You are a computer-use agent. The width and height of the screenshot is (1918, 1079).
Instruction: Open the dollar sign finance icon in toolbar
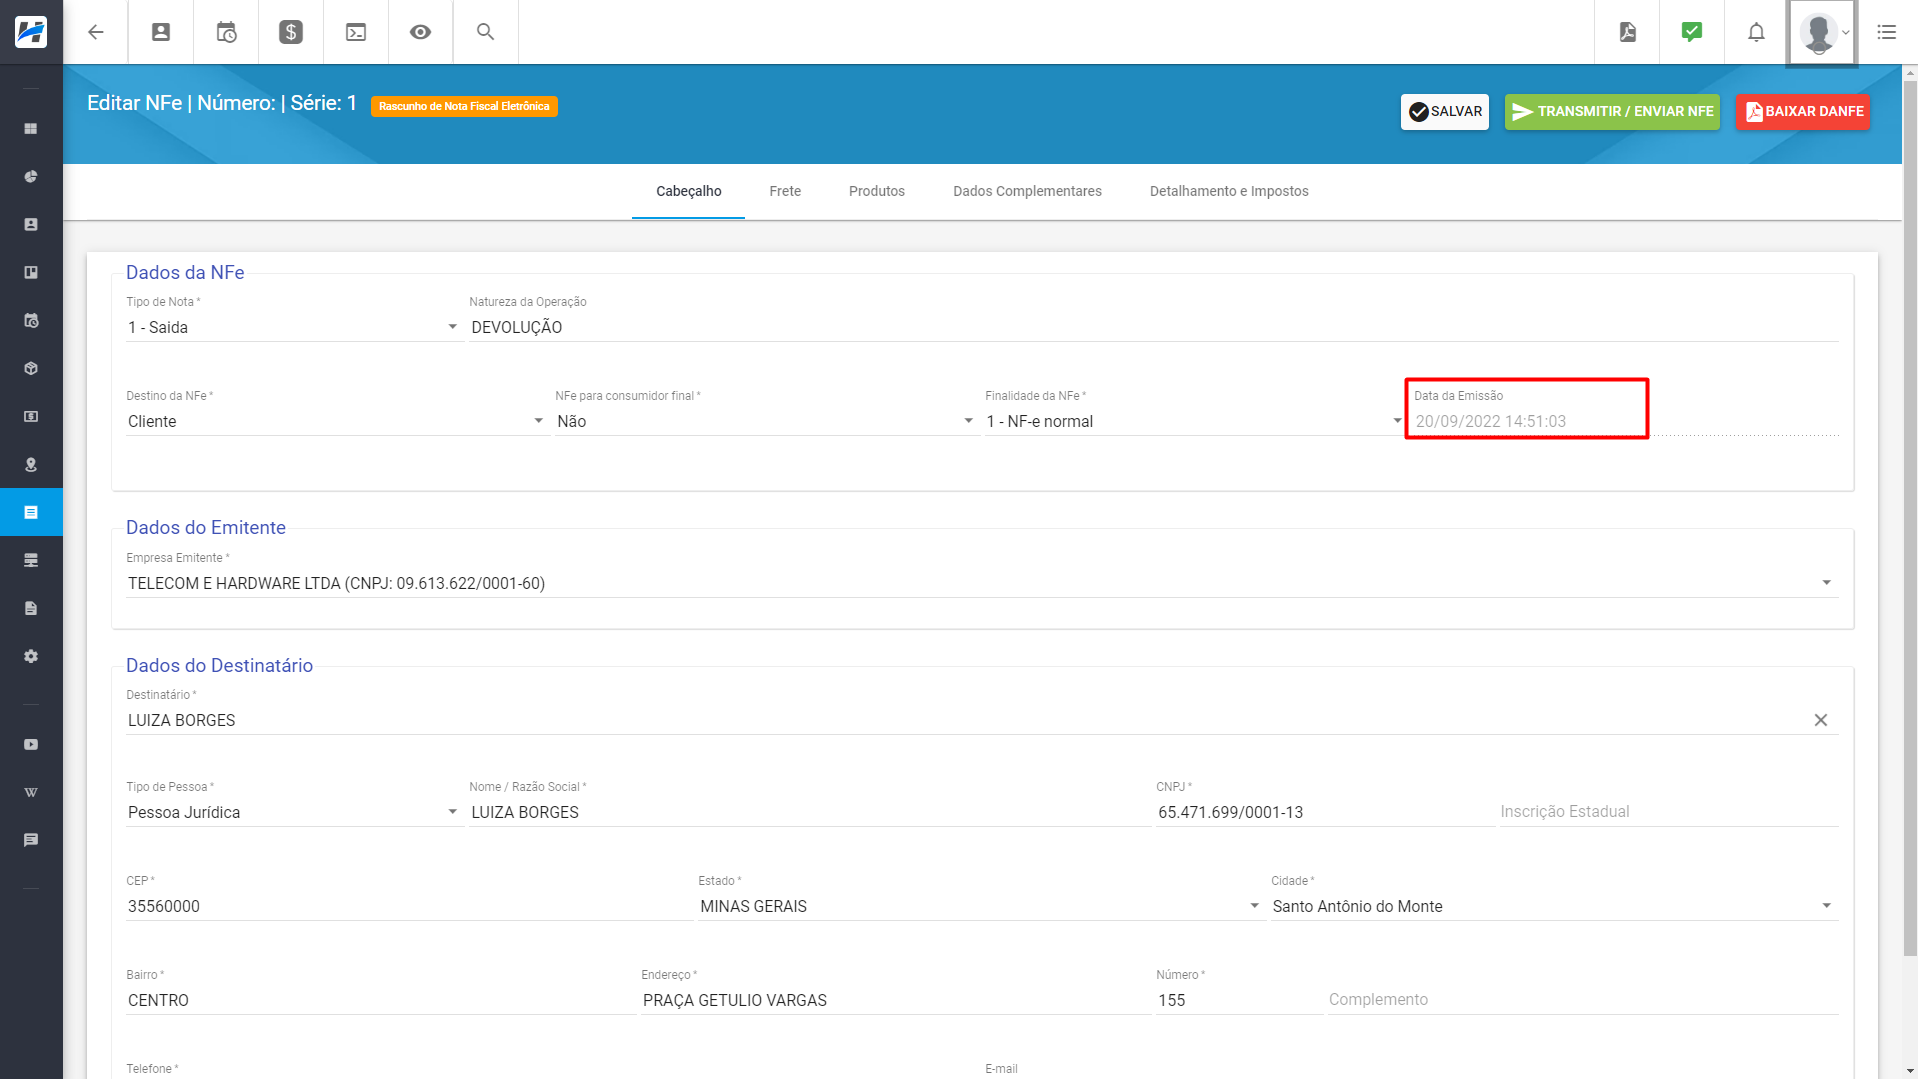click(x=291, y=32)
